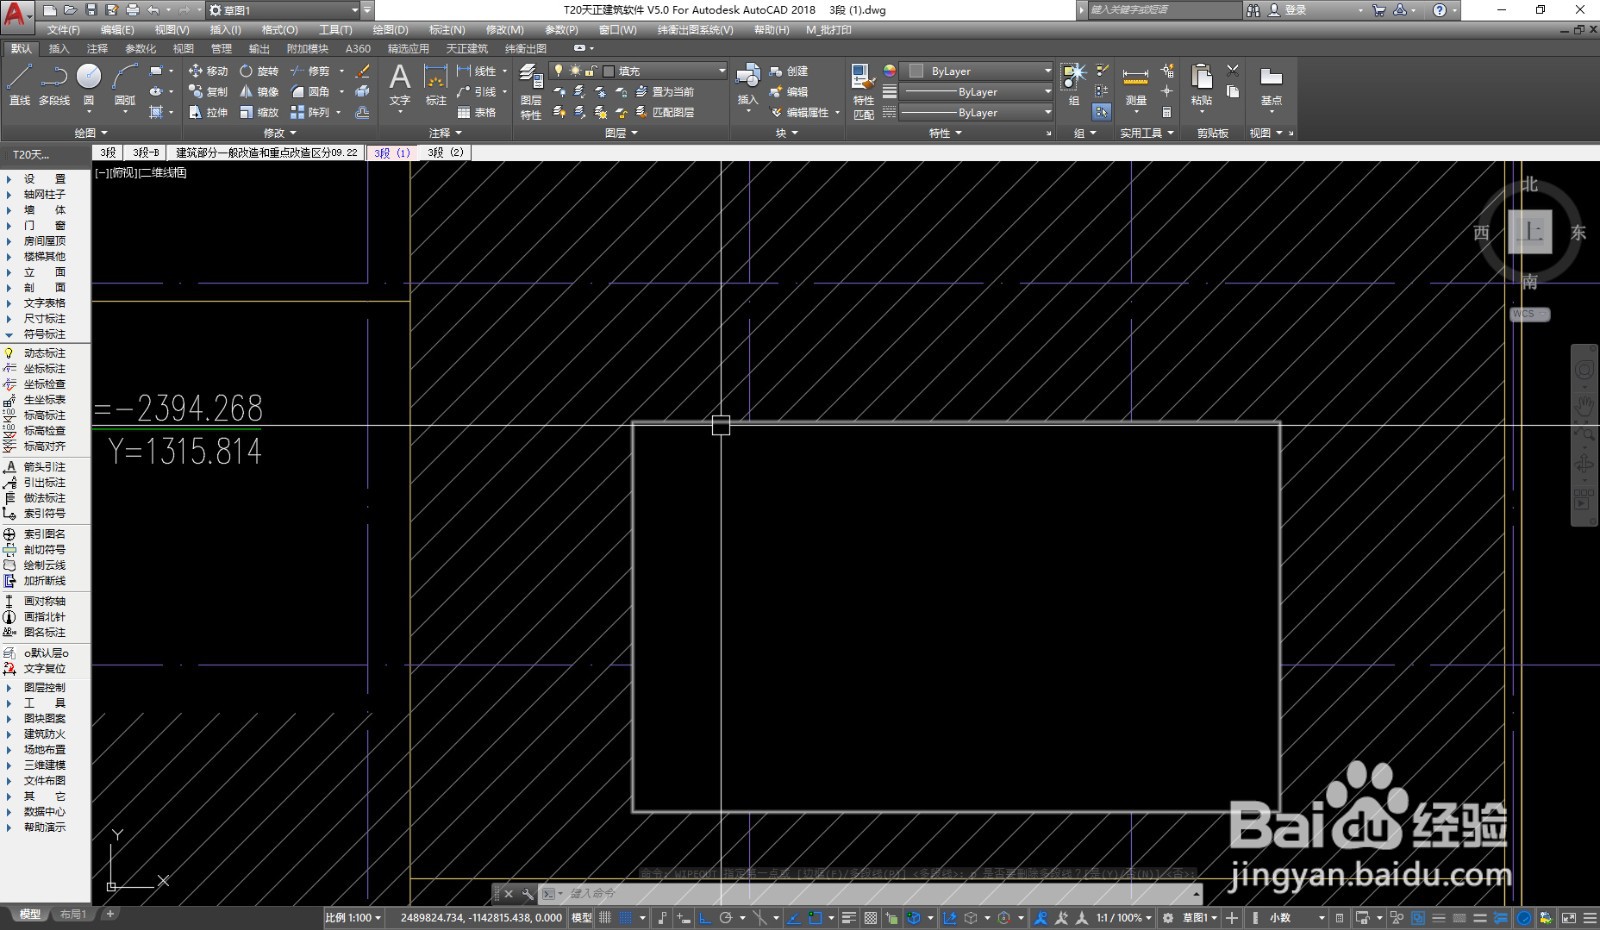Click the ByLayer gray color swatch
This screenshot has width=1600, height=930.
916,71
